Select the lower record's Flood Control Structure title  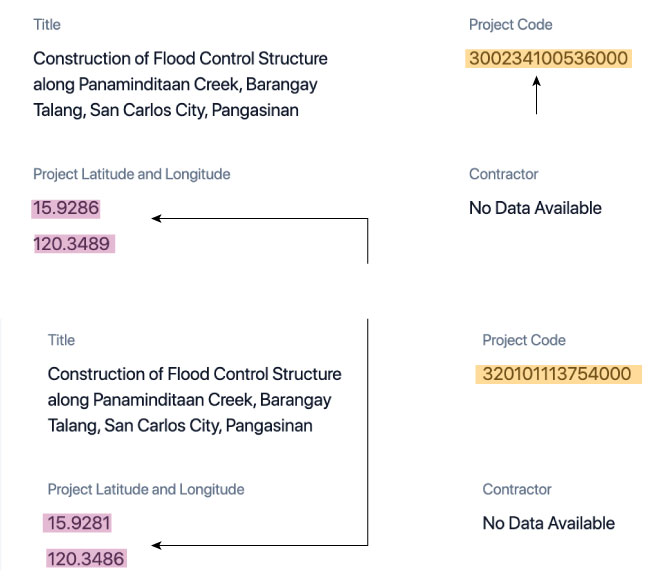click(x=194, y=400)
